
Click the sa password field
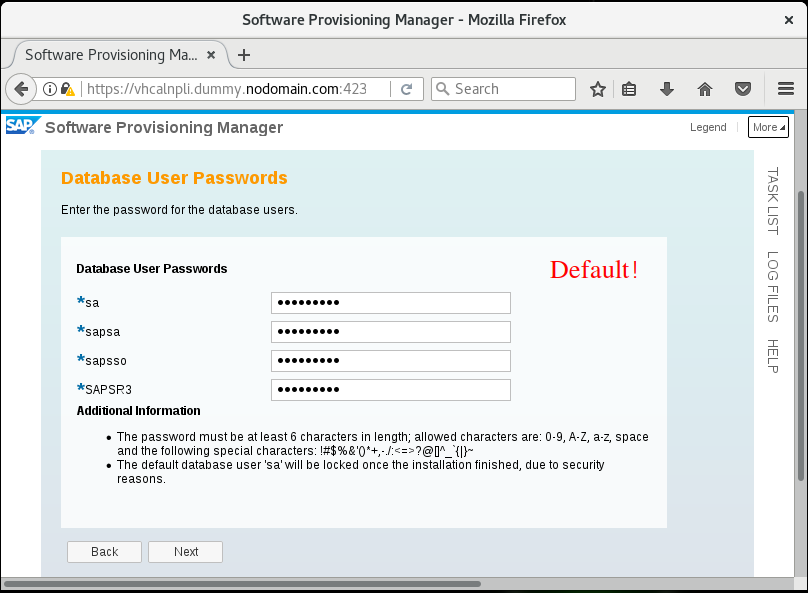(391, 303)
